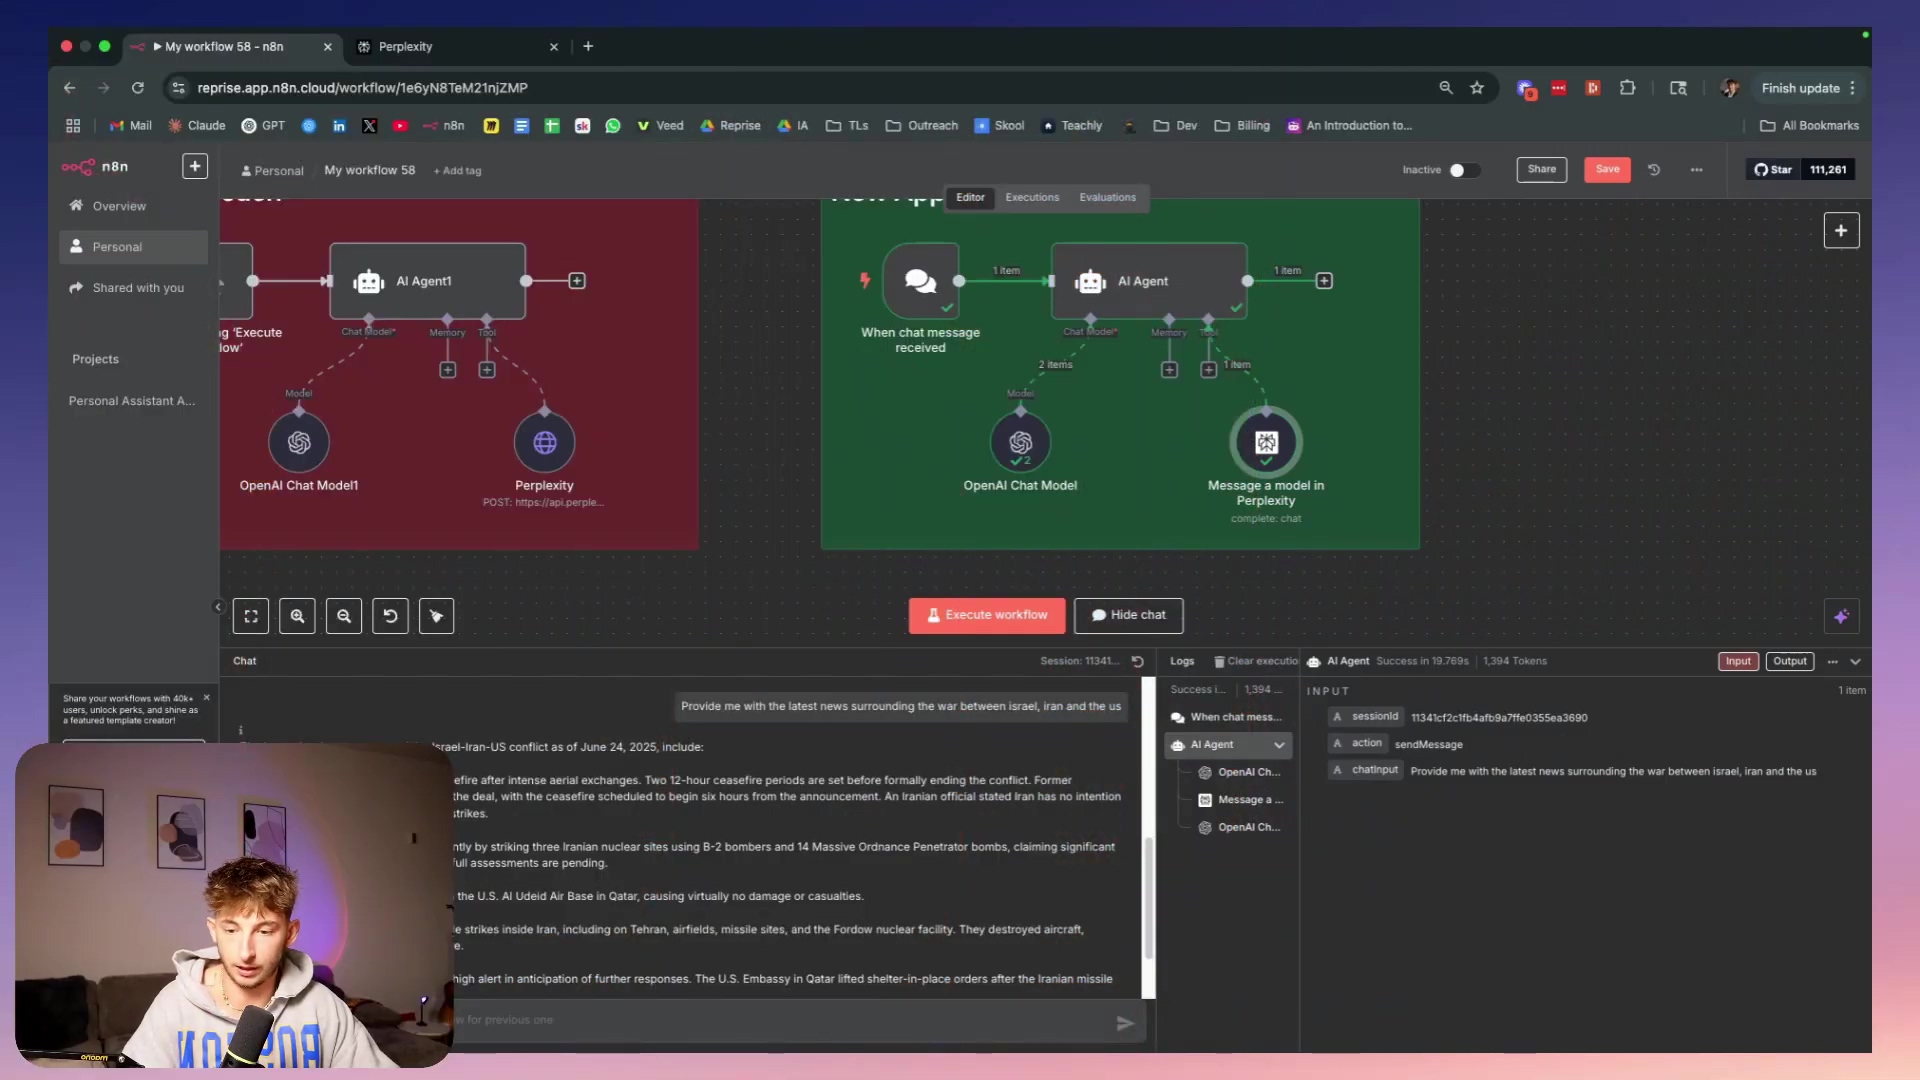
Task: Select Message a model in Perplexity node
Action: click(x=1266, y=443)
